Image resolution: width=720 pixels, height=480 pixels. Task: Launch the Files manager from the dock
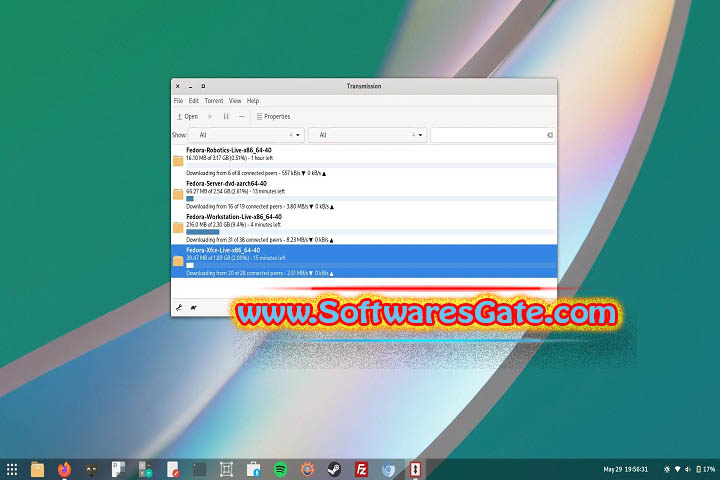(x=38, y=469)
